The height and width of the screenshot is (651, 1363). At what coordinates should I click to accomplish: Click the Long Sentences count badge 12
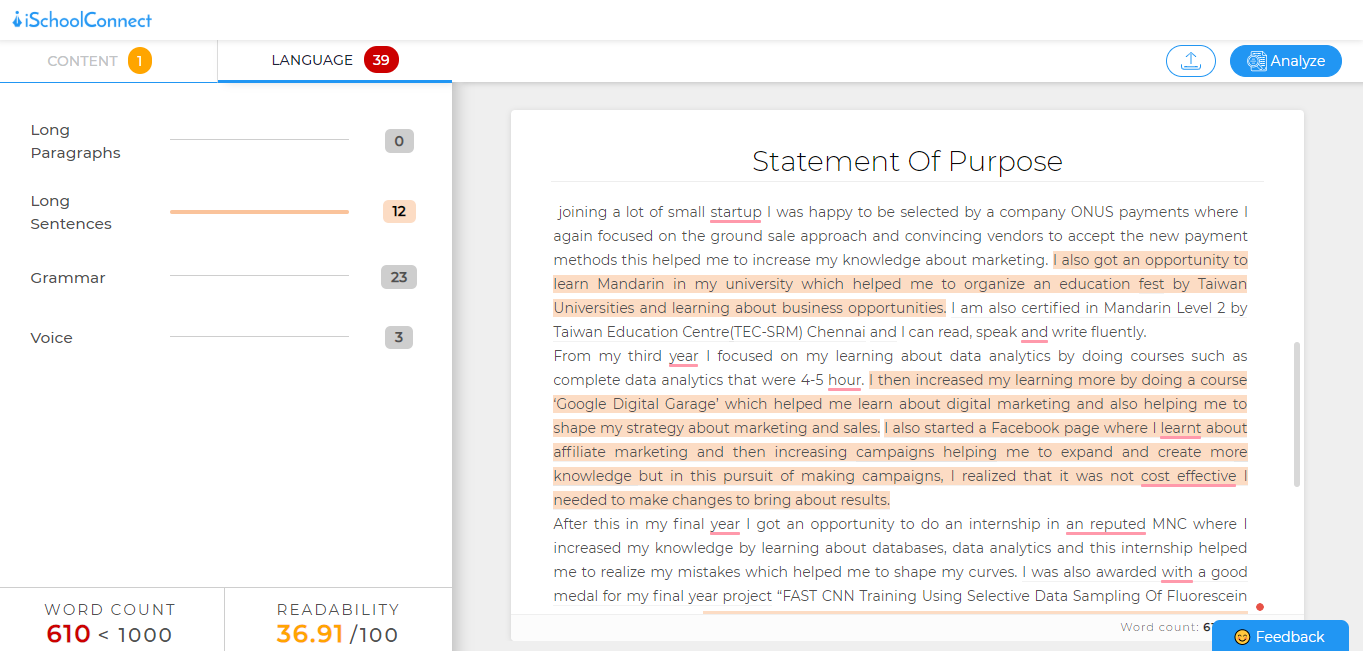[399, 212]
